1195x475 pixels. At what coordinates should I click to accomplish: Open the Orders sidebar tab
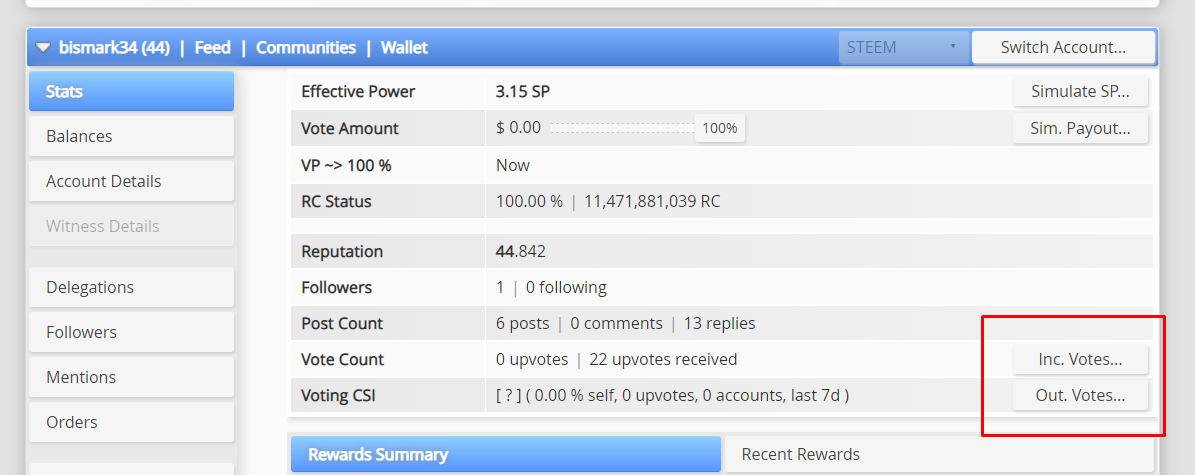point(131,422)
